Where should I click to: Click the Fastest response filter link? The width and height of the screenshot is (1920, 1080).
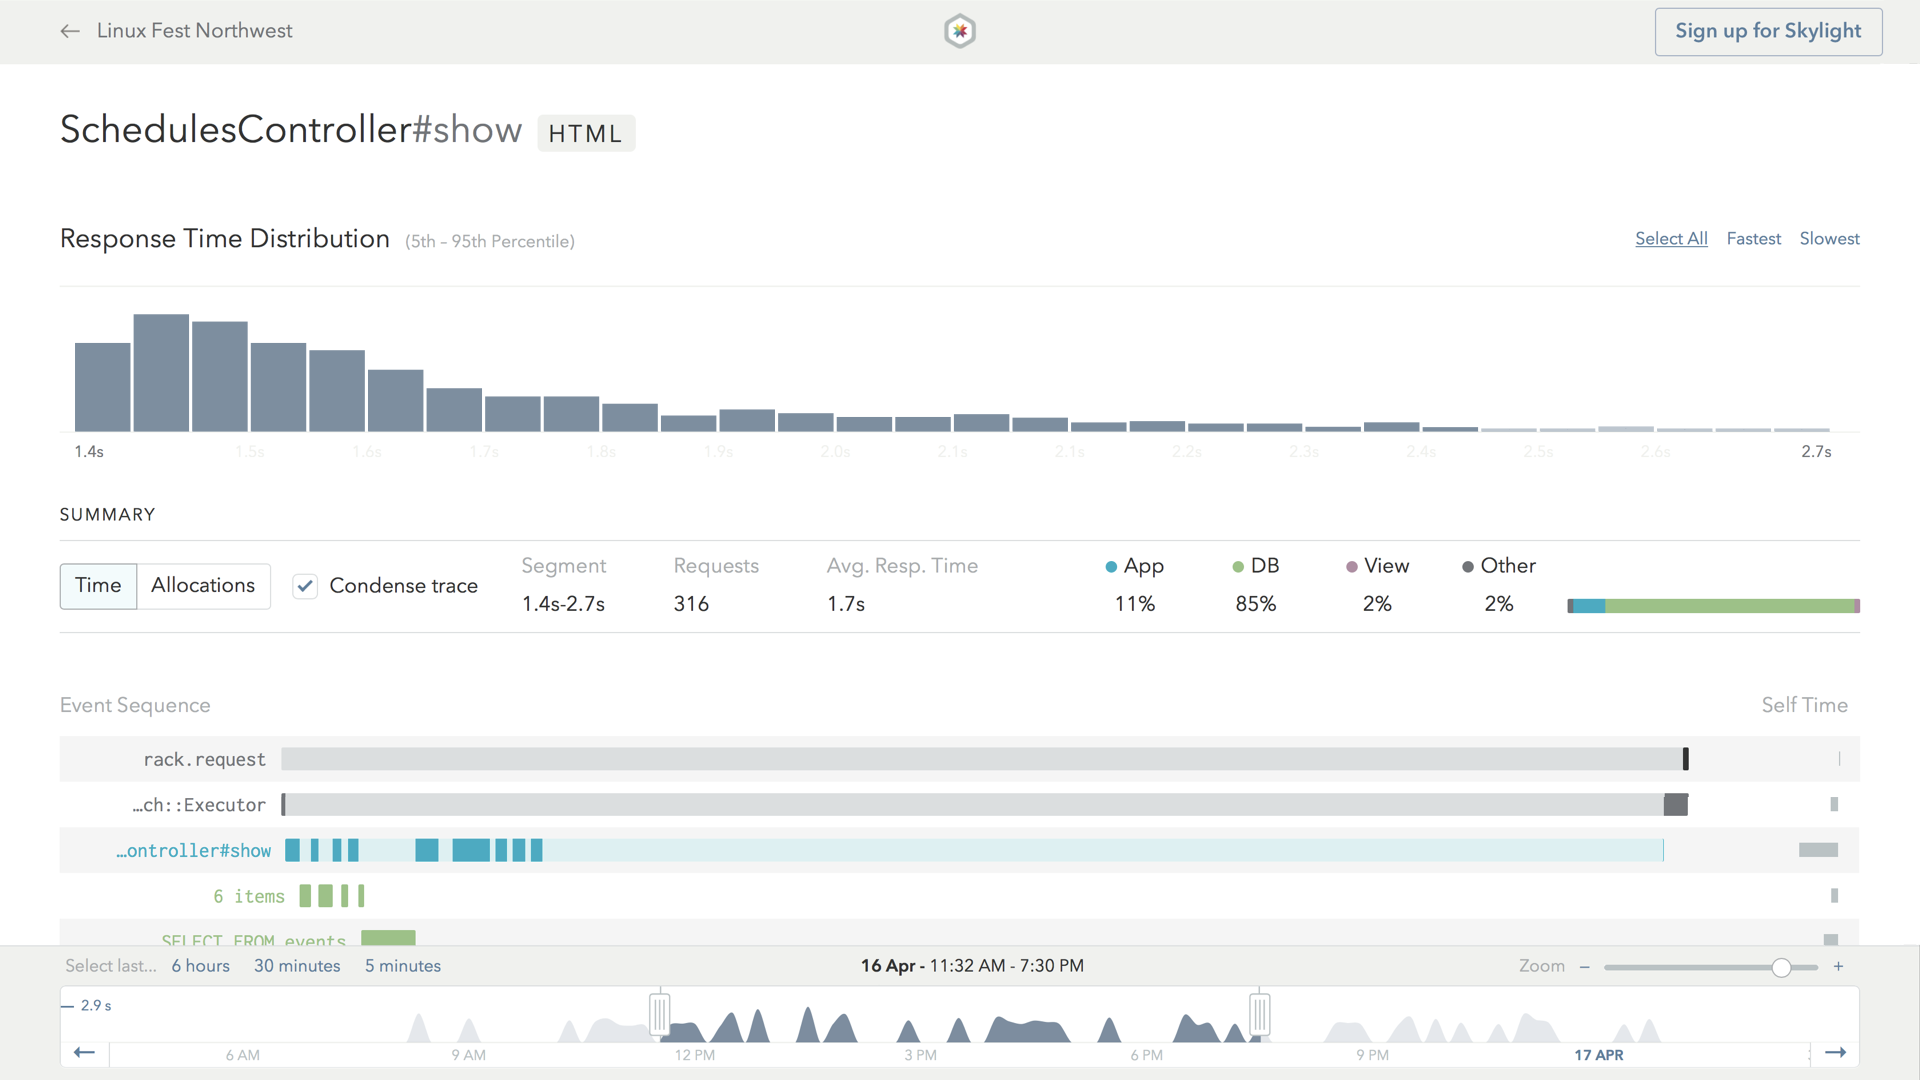click(x=1753, y=239)
